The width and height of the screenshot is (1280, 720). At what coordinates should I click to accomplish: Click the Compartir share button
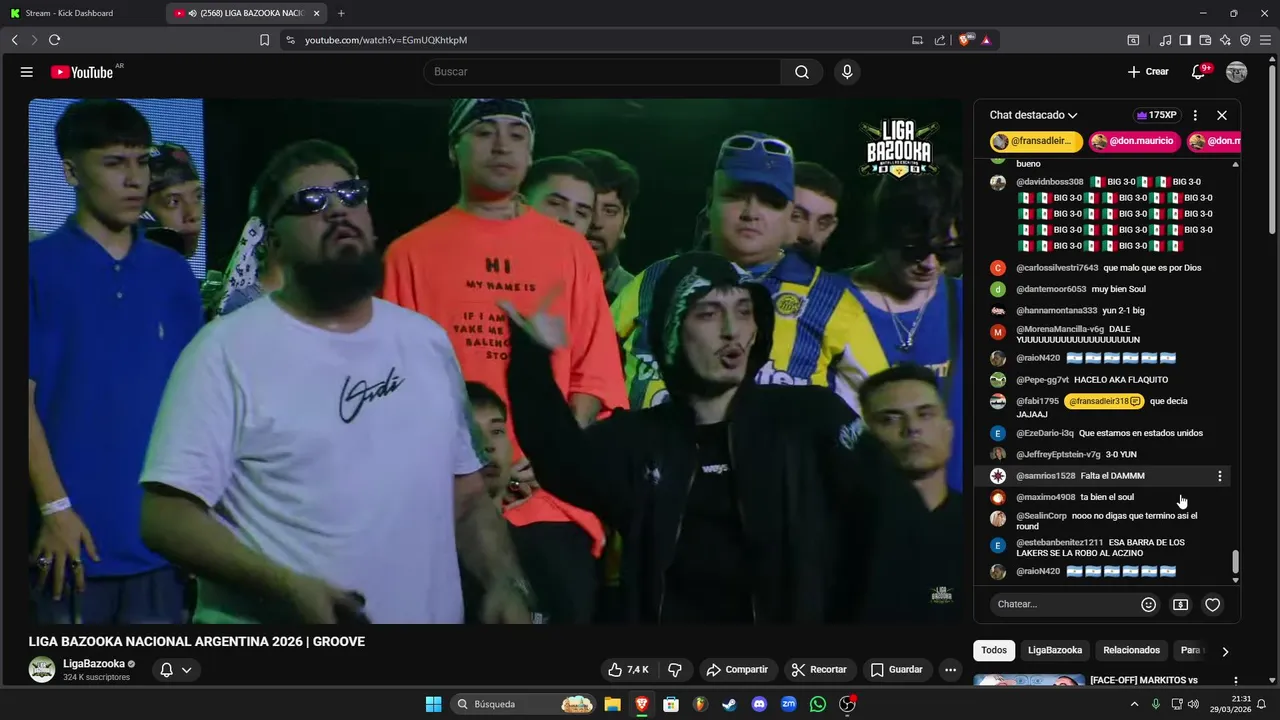click(x=737, y=670)
